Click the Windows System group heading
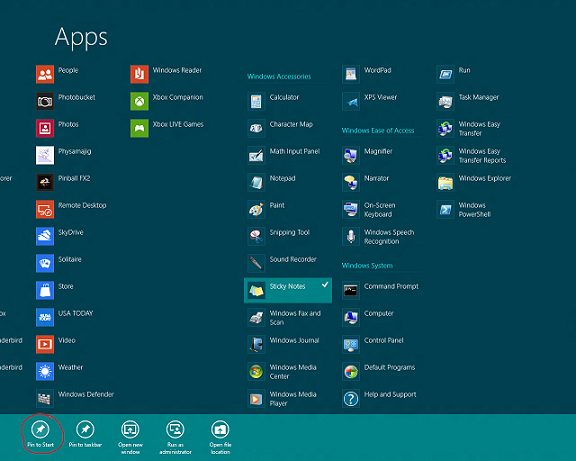Image resolution: width=576 pixels, height=461 pixels. [367, 266]
